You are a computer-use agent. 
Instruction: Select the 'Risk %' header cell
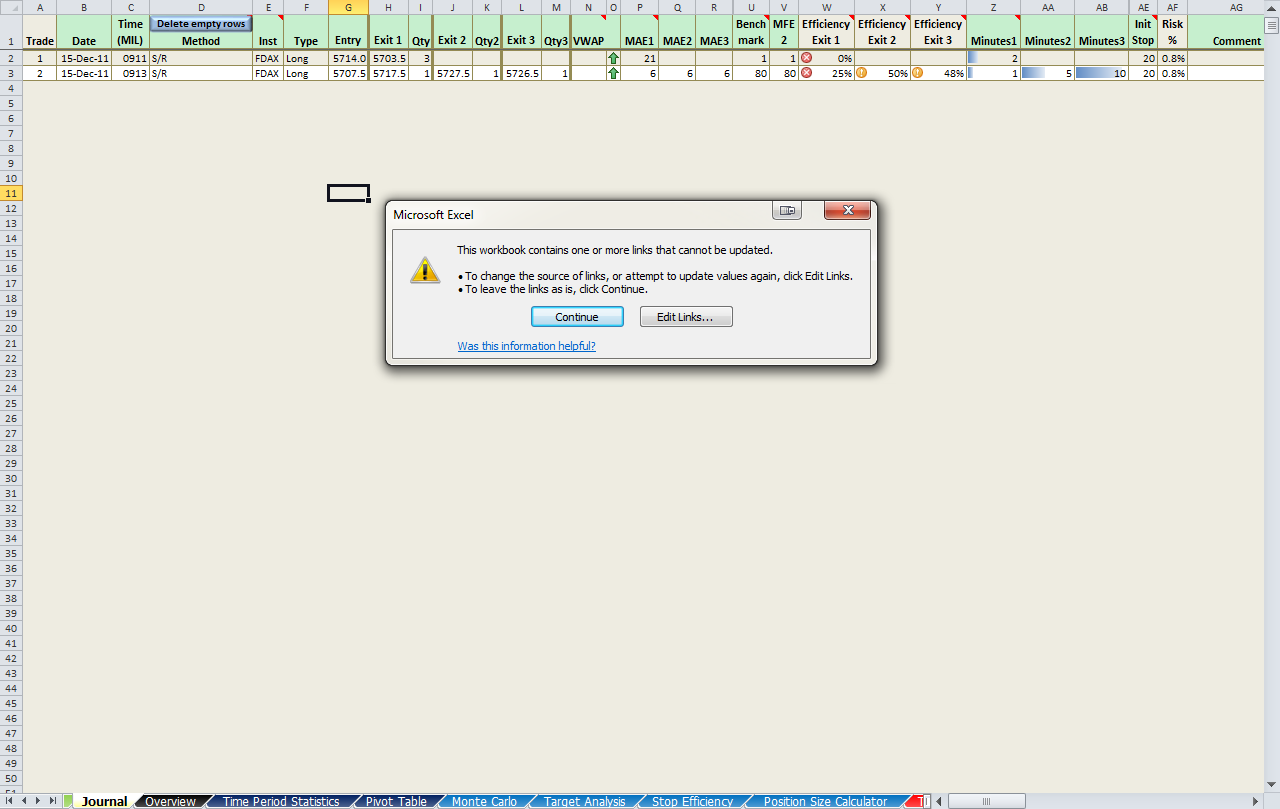pos(1173,33)
